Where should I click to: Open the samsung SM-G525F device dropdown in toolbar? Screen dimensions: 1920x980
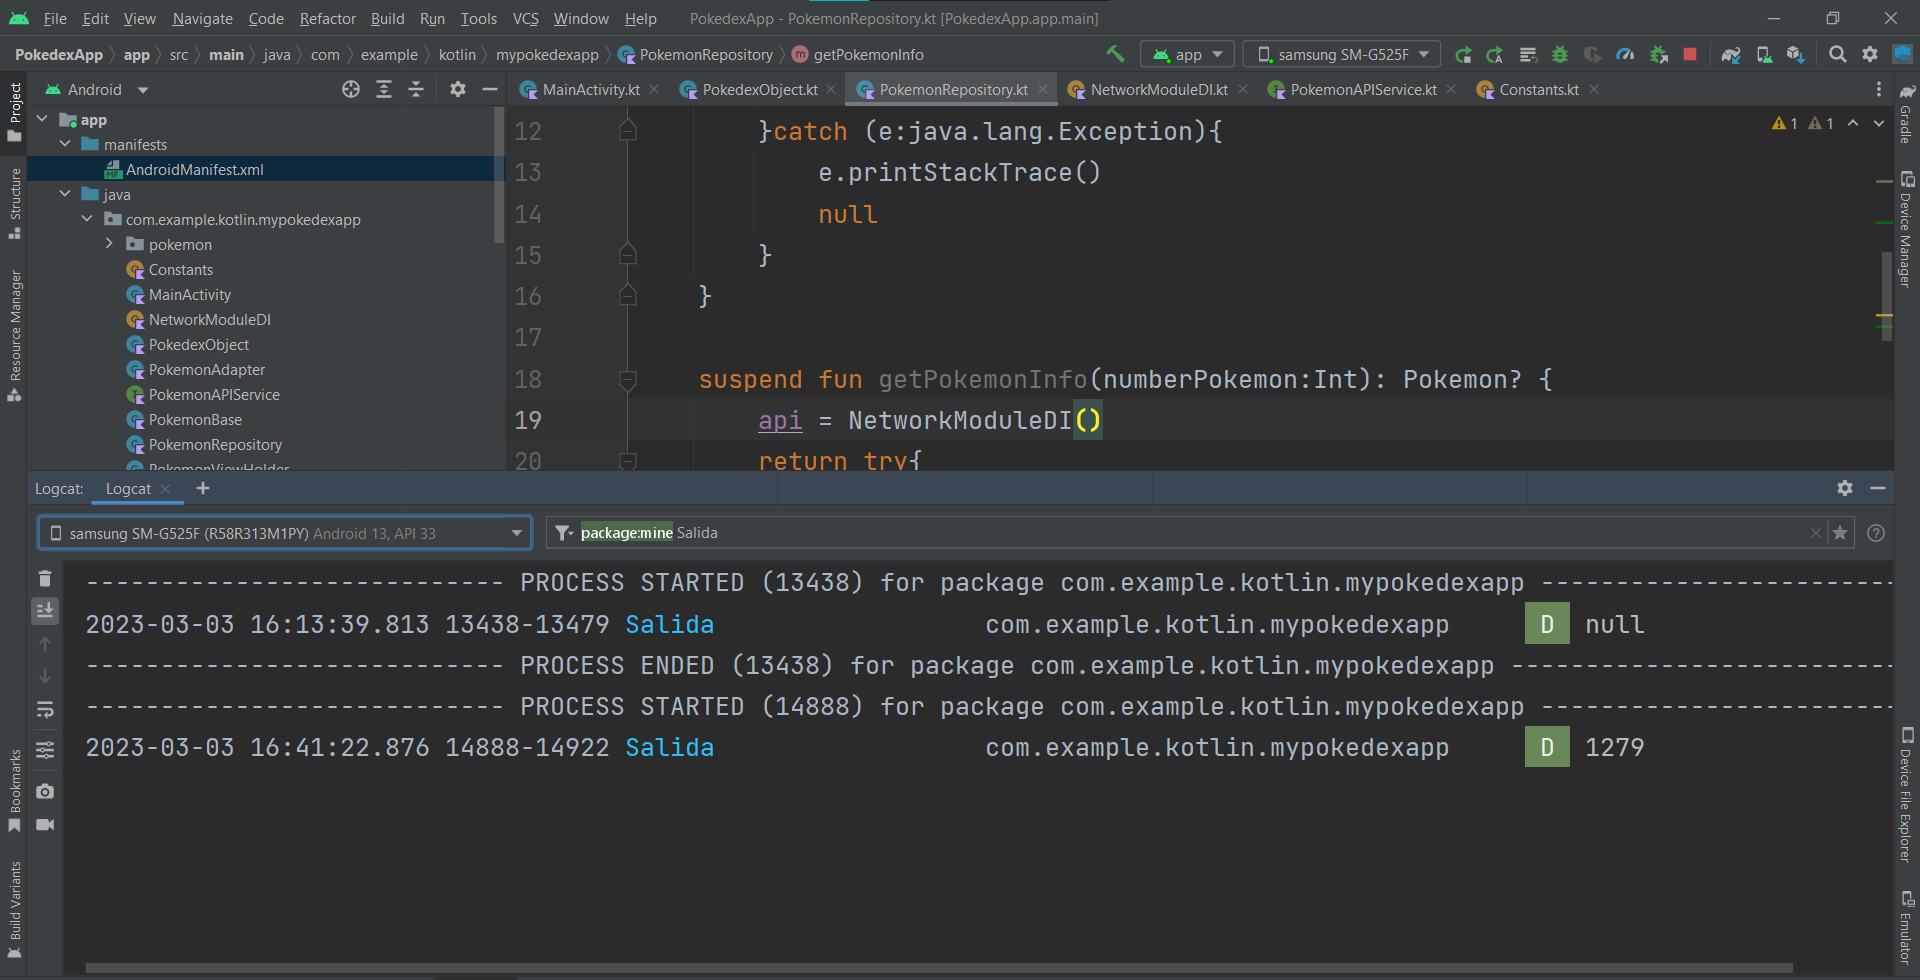1341,55
